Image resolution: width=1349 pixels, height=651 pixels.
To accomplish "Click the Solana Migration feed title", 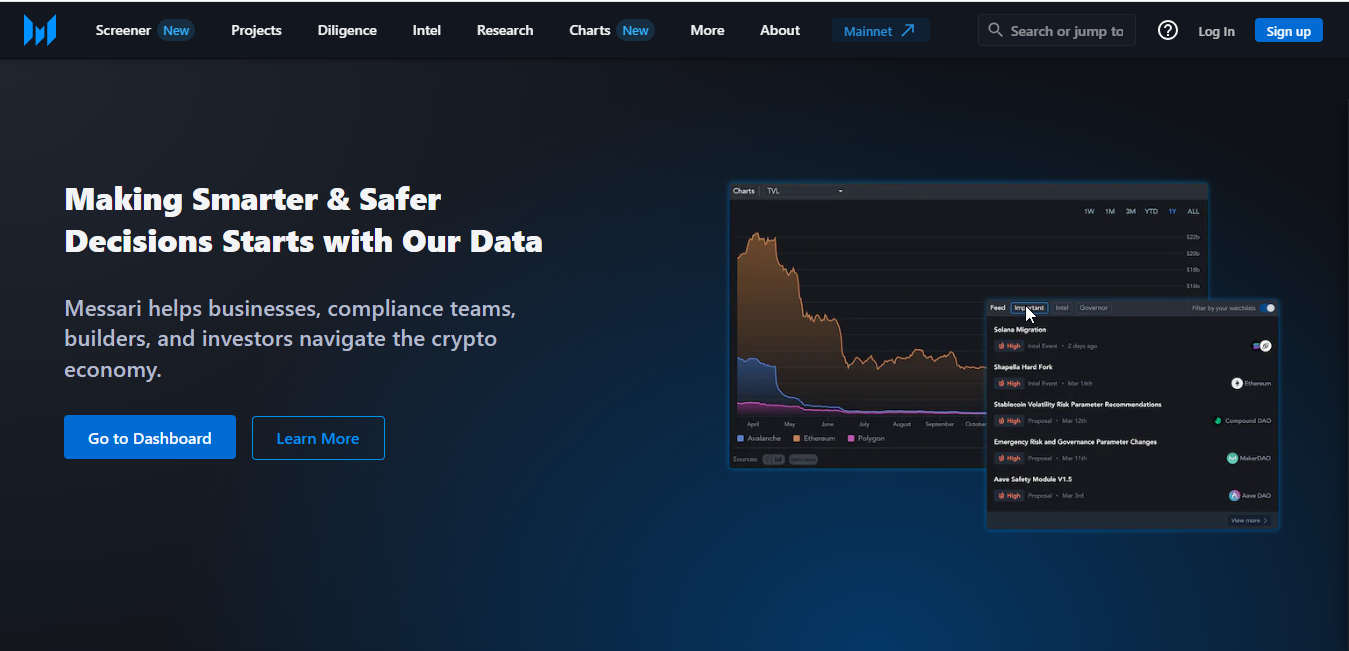I will click(1020, 329).
